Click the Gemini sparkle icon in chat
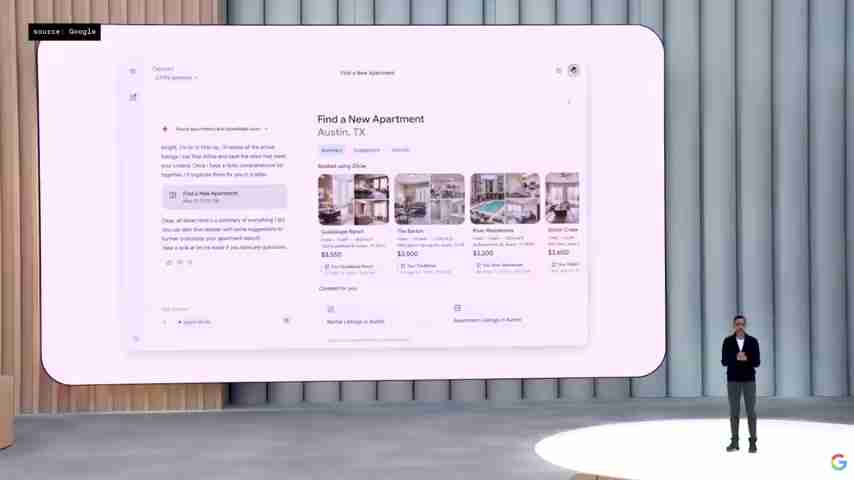854x480 pixels. pyautogui.click(x=165, y=129)
